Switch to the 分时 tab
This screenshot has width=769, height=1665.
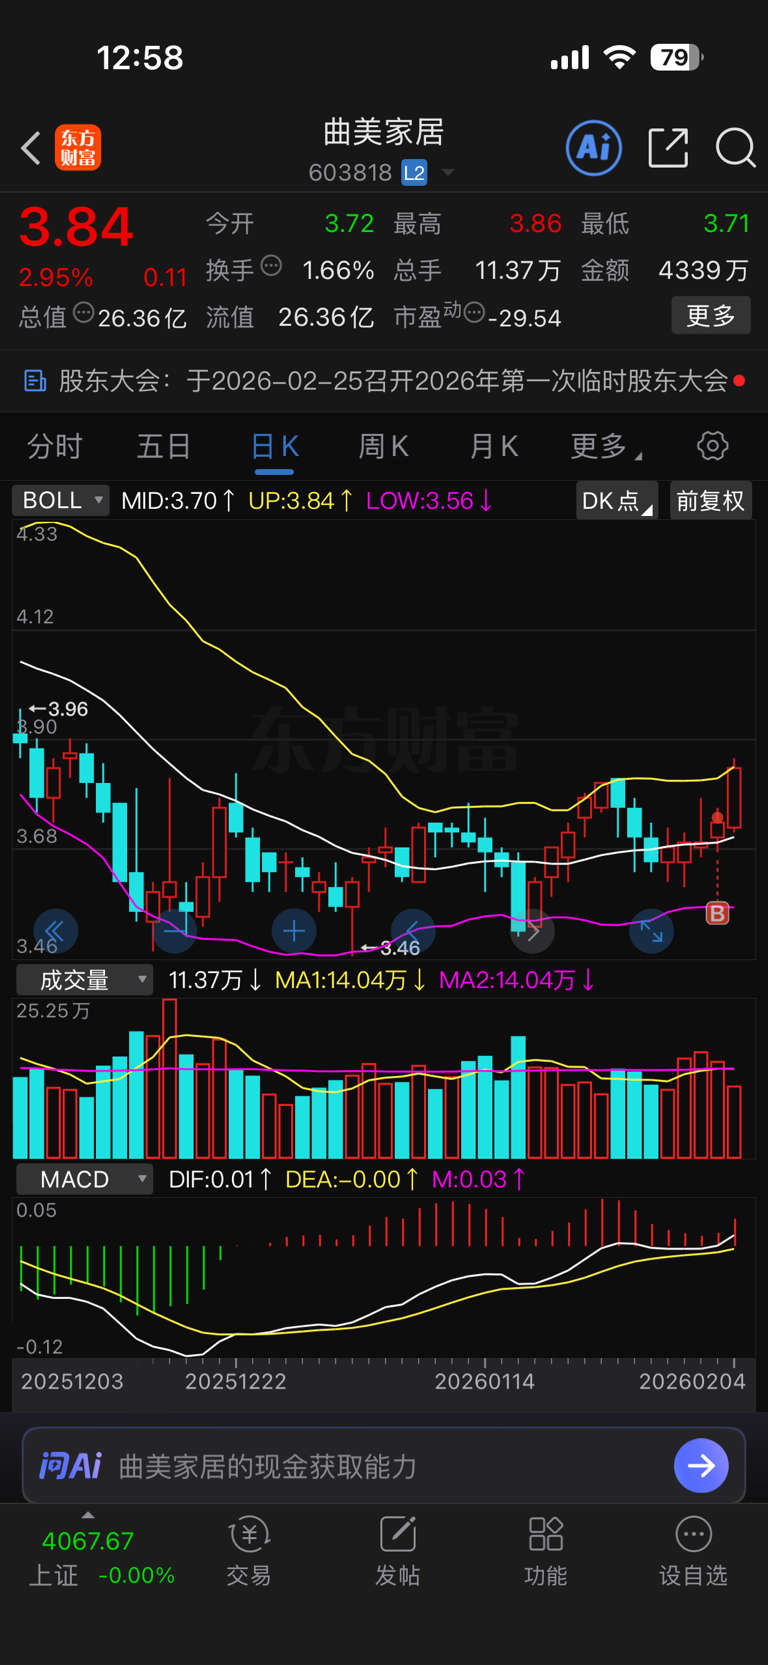tap(54, 446)
